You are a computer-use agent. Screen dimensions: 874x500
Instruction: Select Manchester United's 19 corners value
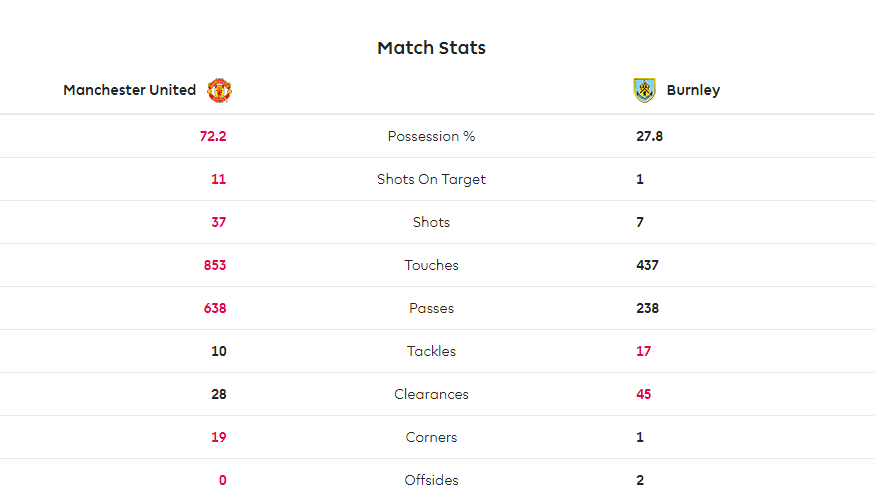tap(218, 437)
